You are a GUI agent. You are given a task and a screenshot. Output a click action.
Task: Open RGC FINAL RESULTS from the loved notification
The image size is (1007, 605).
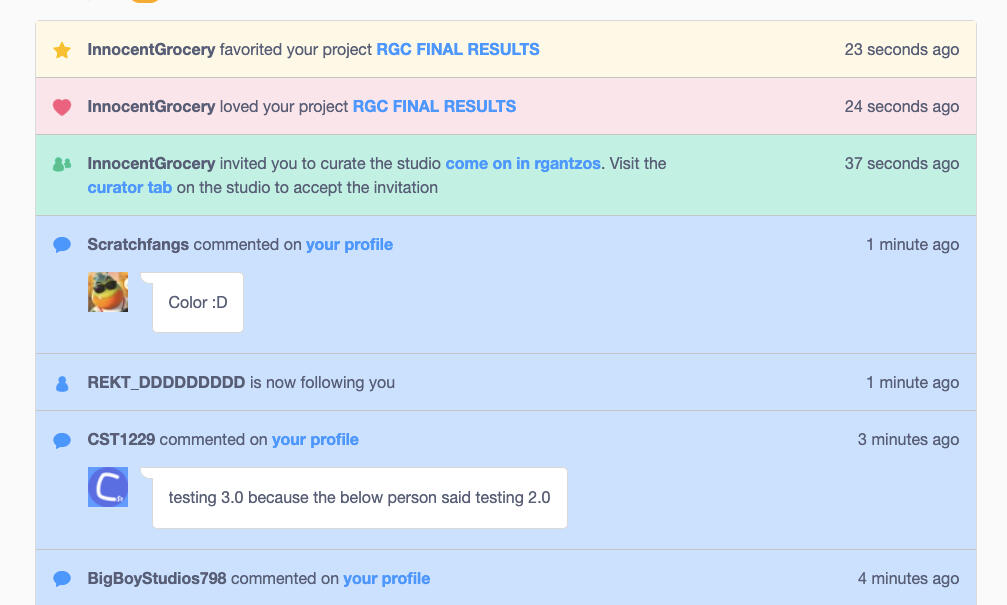pos(434,106)
